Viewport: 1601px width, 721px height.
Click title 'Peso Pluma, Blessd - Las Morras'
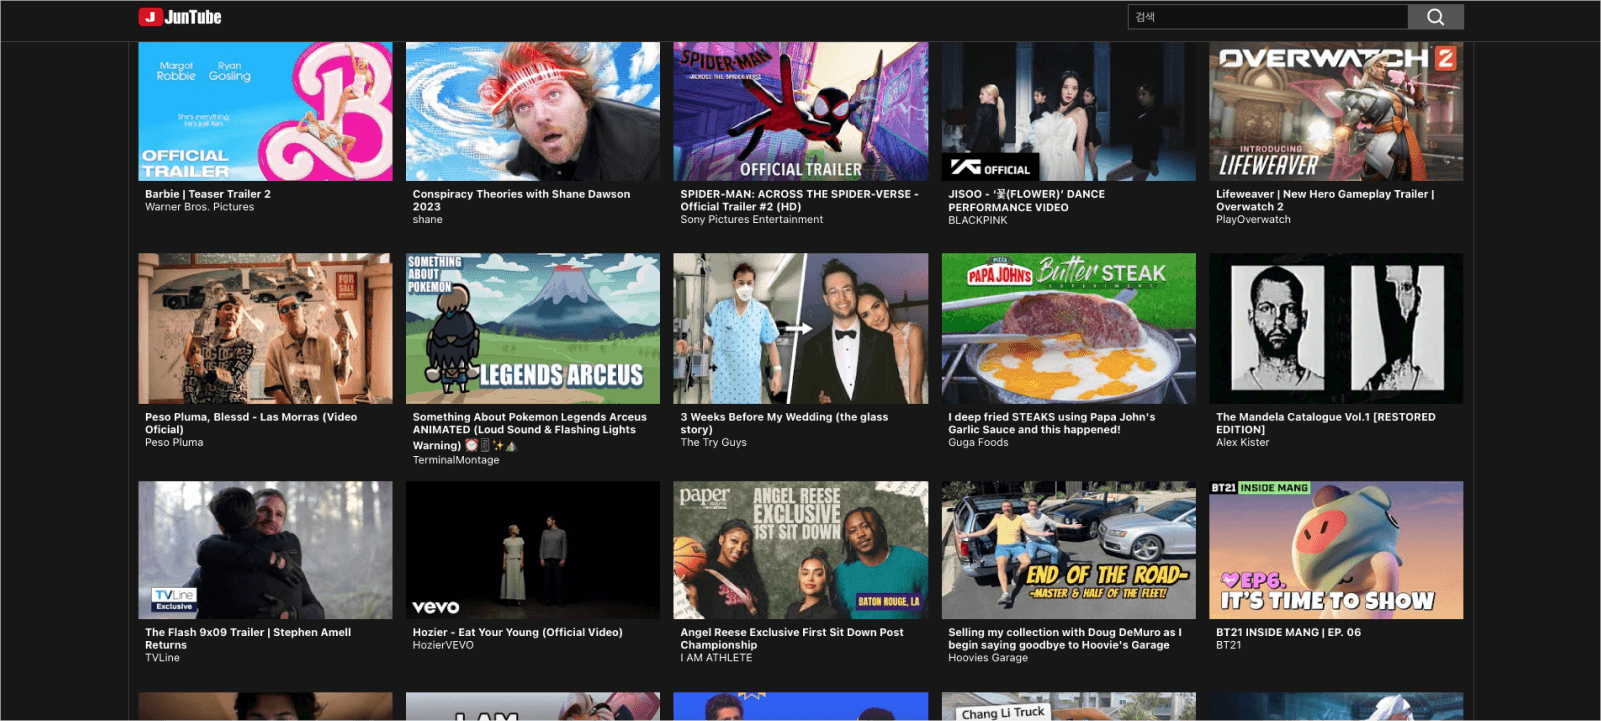click(251, 423)
